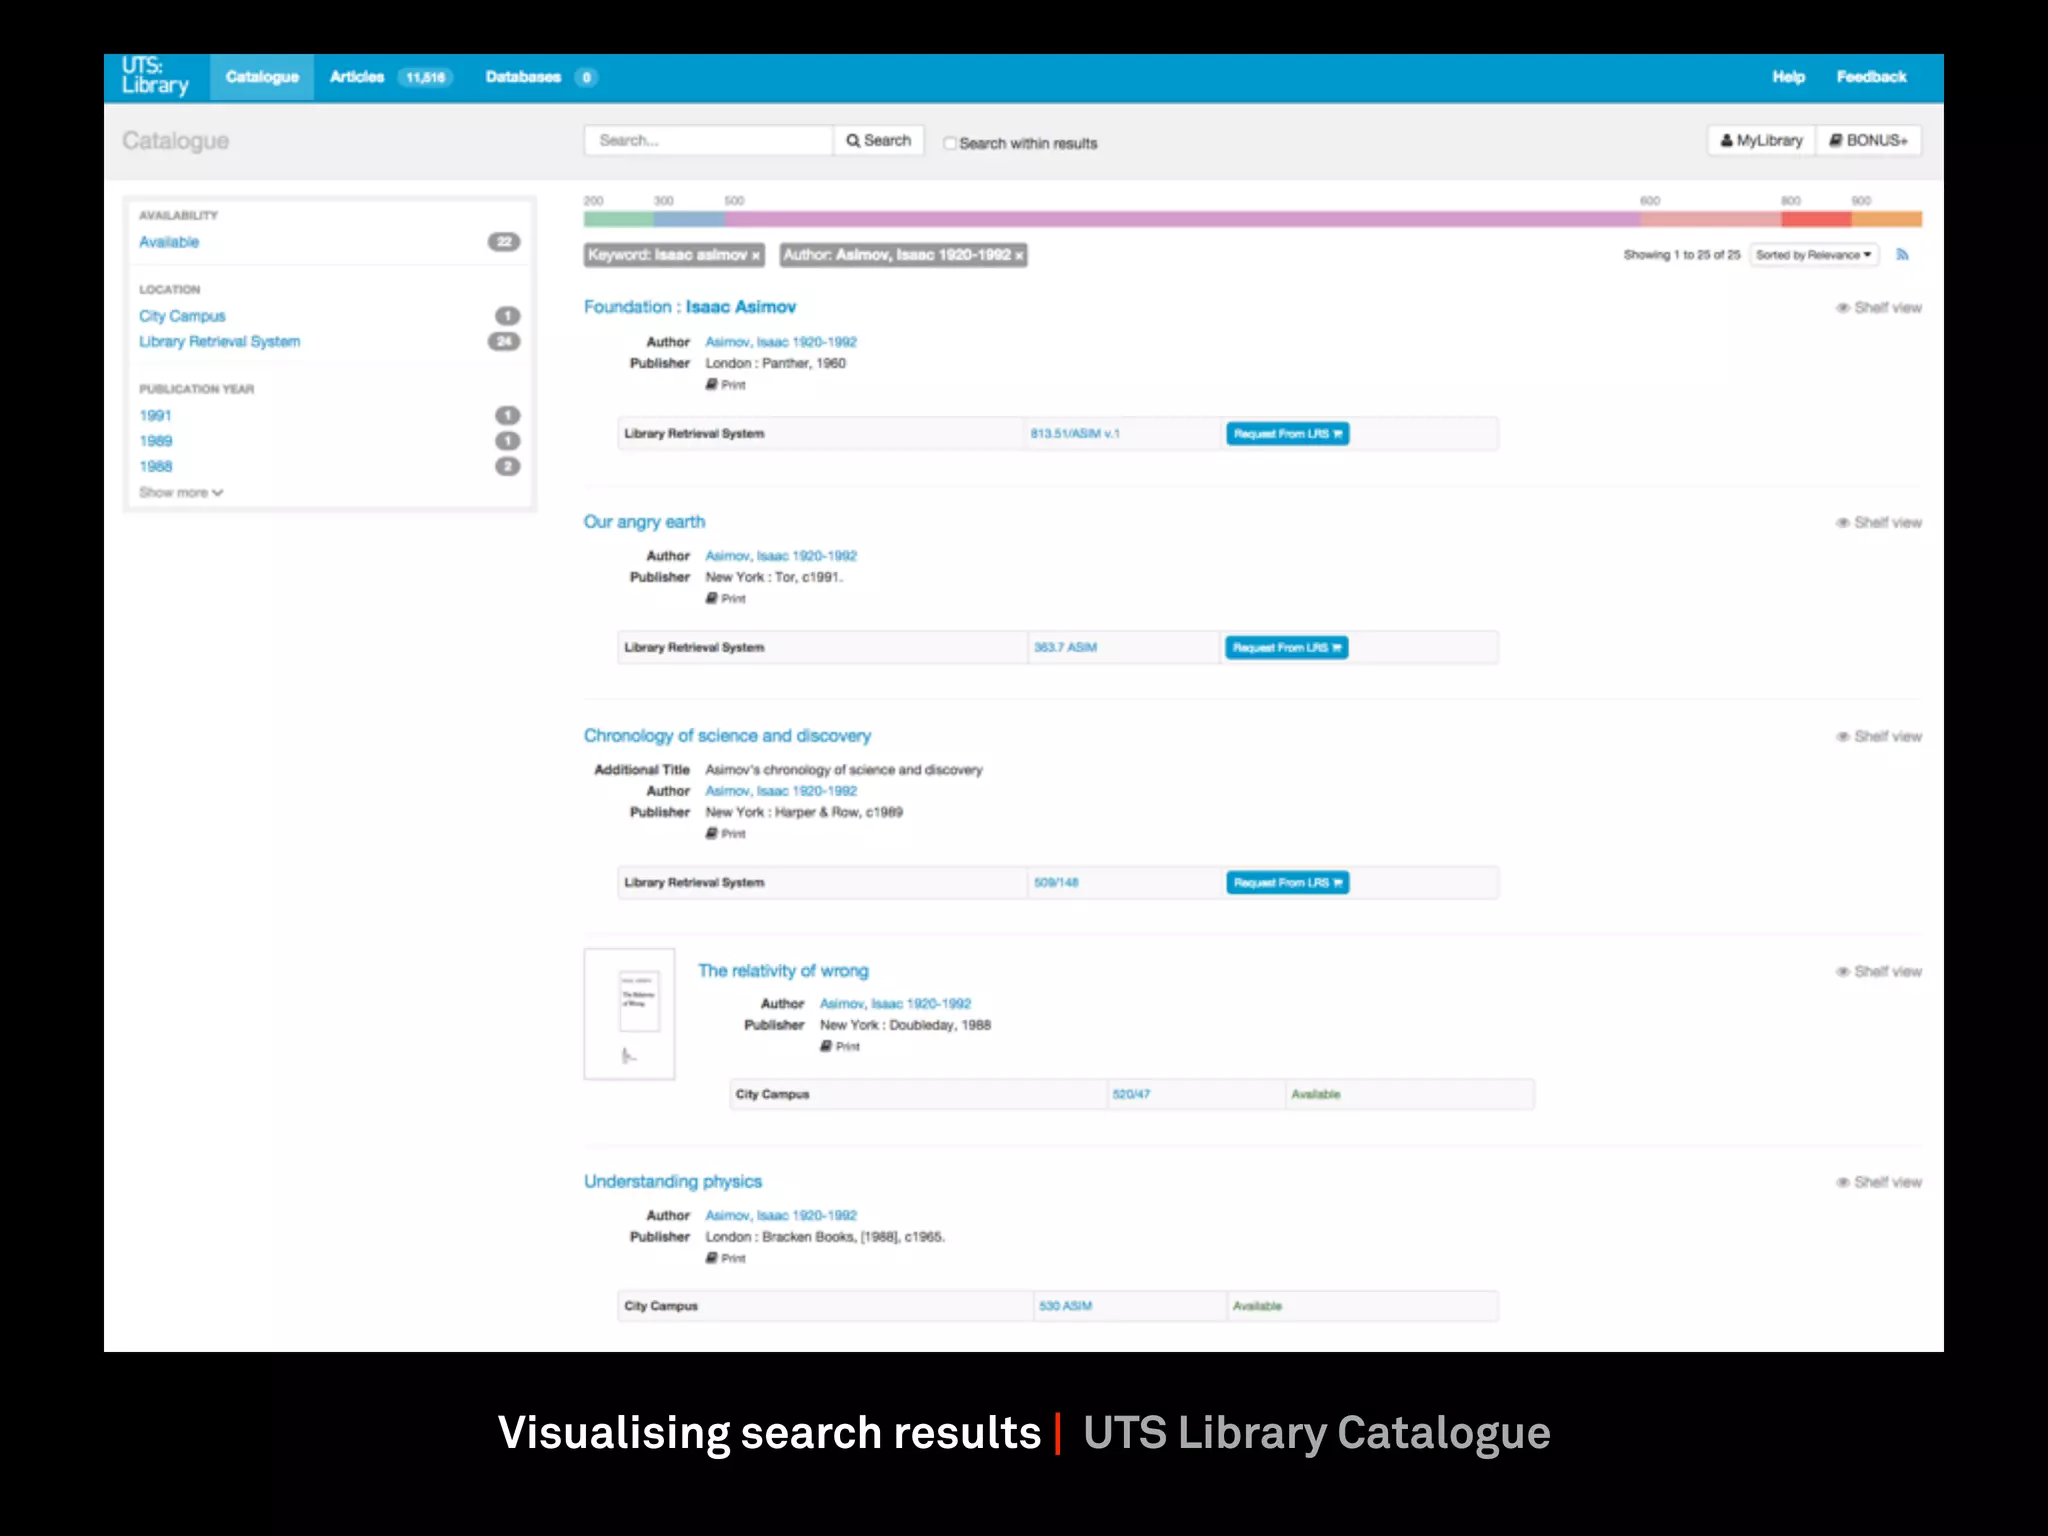The image size is (2048, 1536).
Task: Switch to the Databases tab
Action: (x=523, y=77)
